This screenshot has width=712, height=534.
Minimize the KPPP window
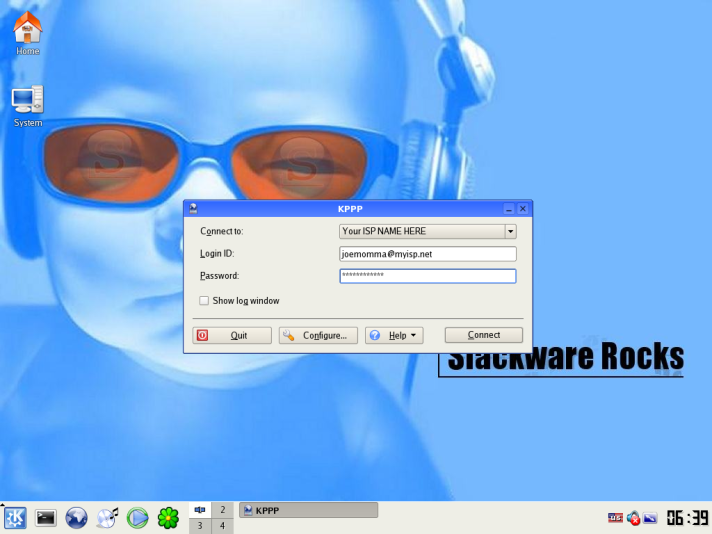pos(509,209)
